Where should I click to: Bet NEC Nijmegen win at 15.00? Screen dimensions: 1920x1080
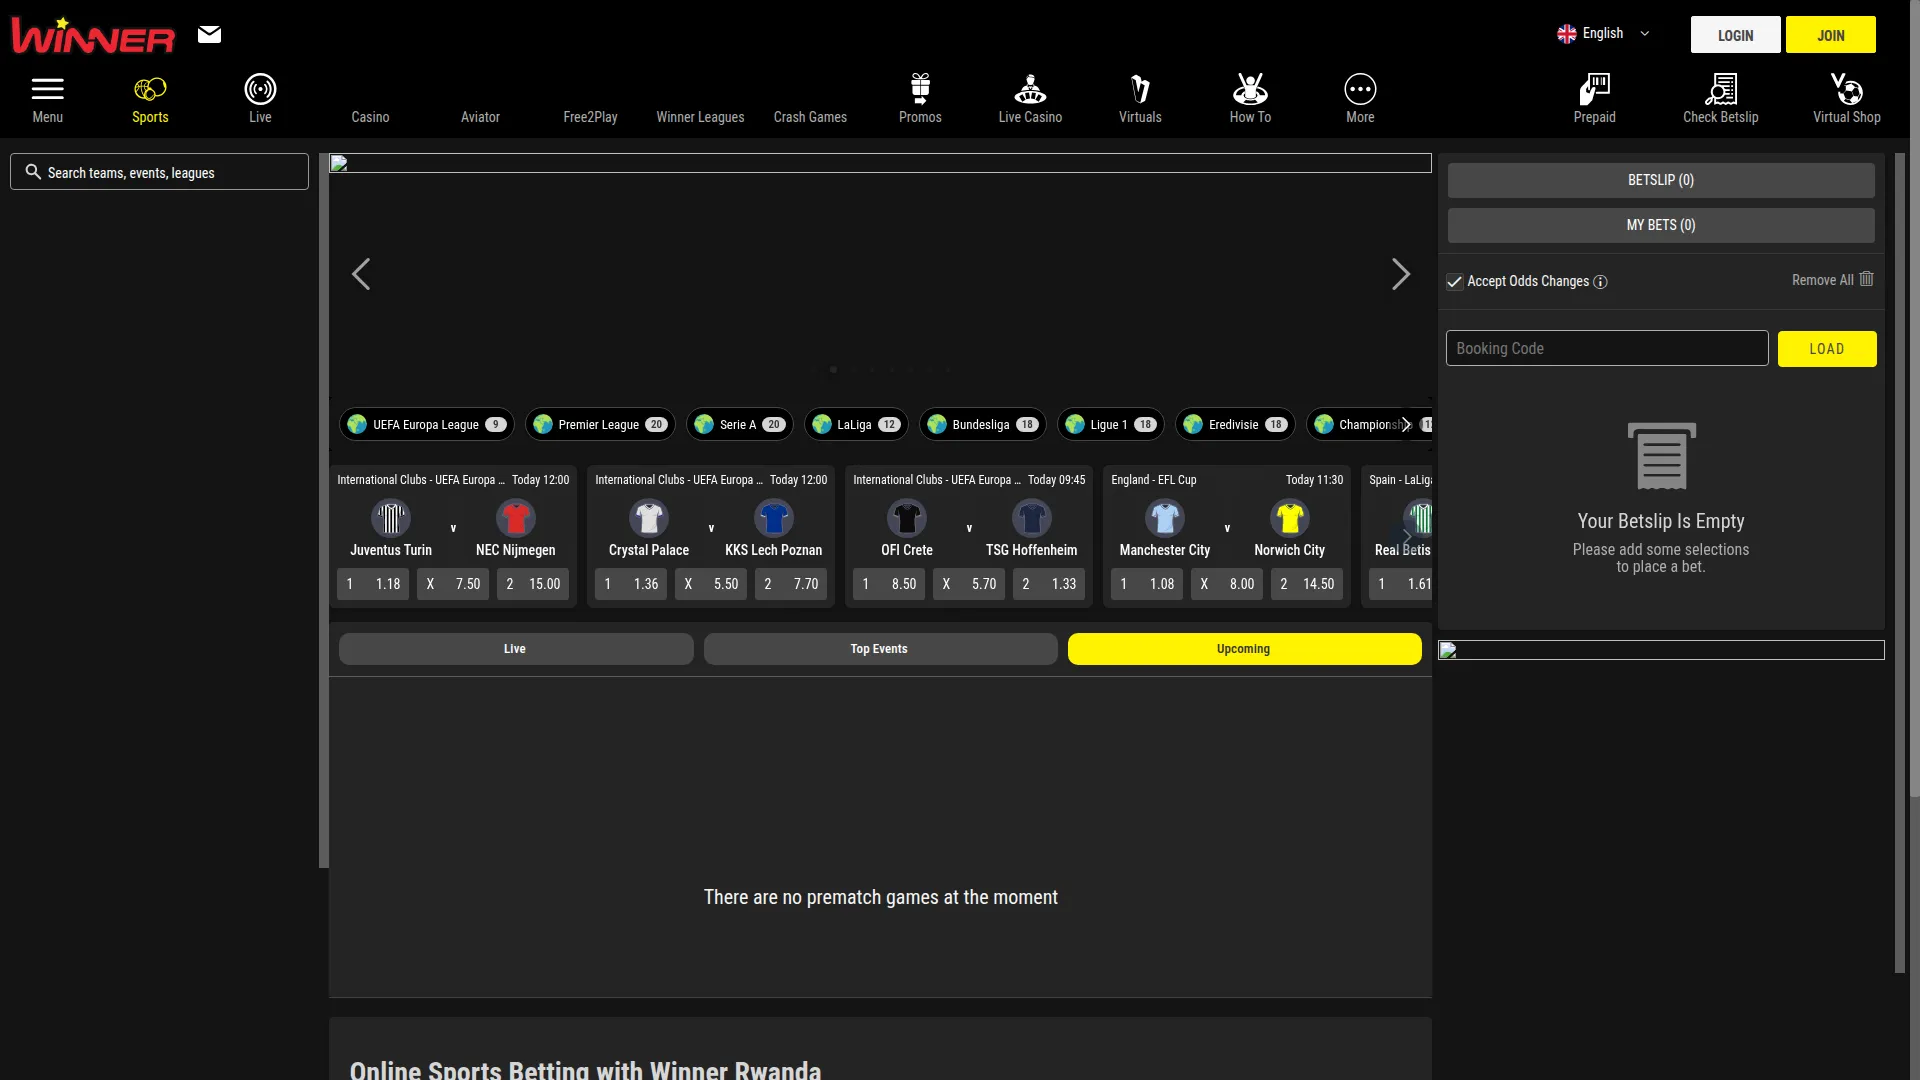[533, 584]
